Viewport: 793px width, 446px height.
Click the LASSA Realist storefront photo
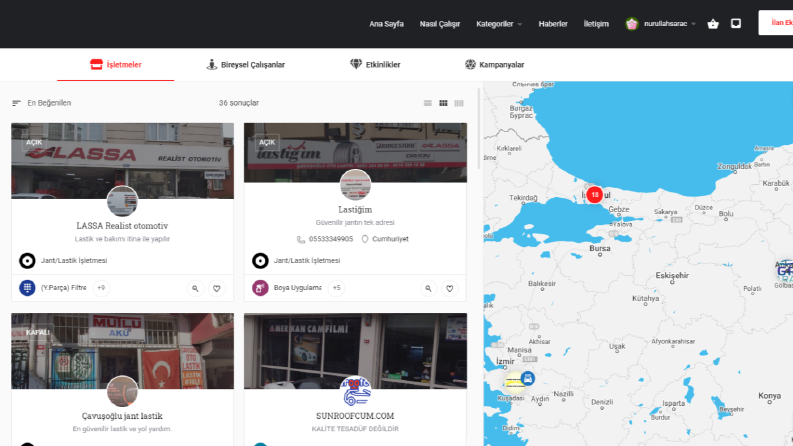(122, 161)
